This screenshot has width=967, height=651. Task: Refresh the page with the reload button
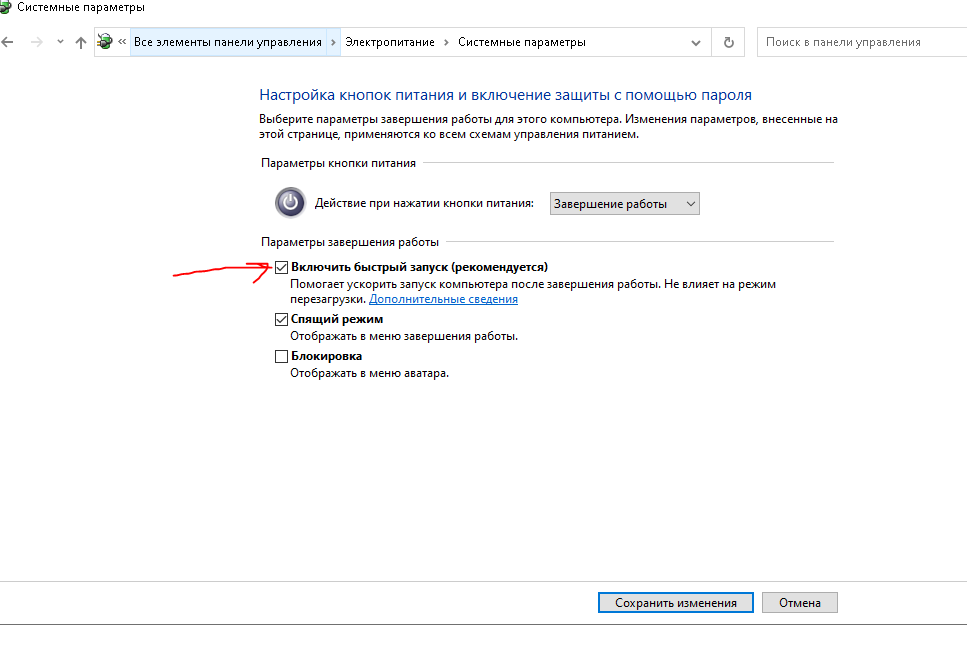coord(728,43)
